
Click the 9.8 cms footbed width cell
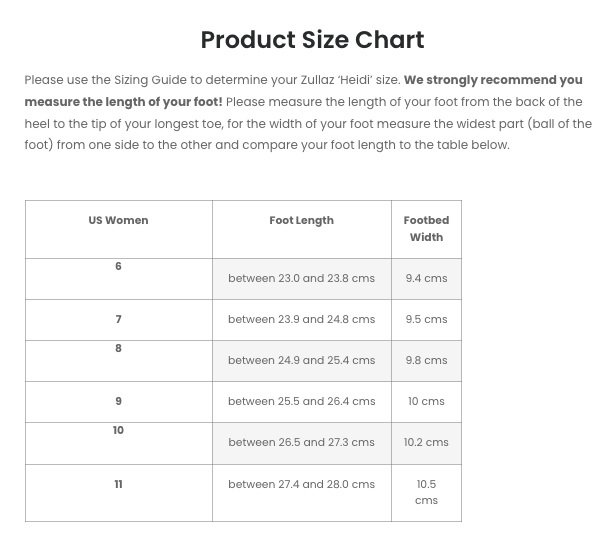(x=426, y=360)
